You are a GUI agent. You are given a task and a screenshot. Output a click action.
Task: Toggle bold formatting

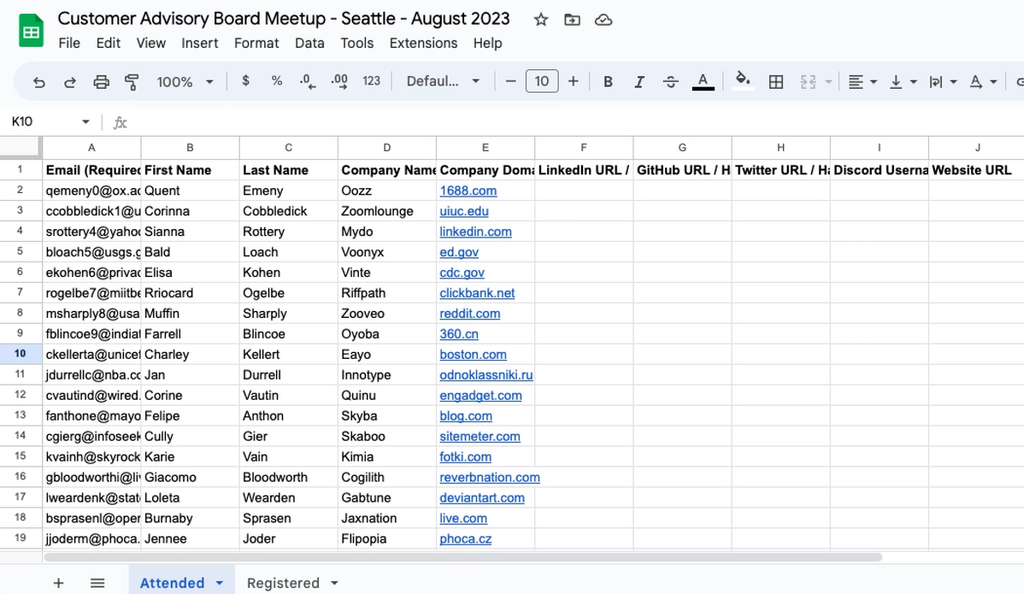click(608, 82)
